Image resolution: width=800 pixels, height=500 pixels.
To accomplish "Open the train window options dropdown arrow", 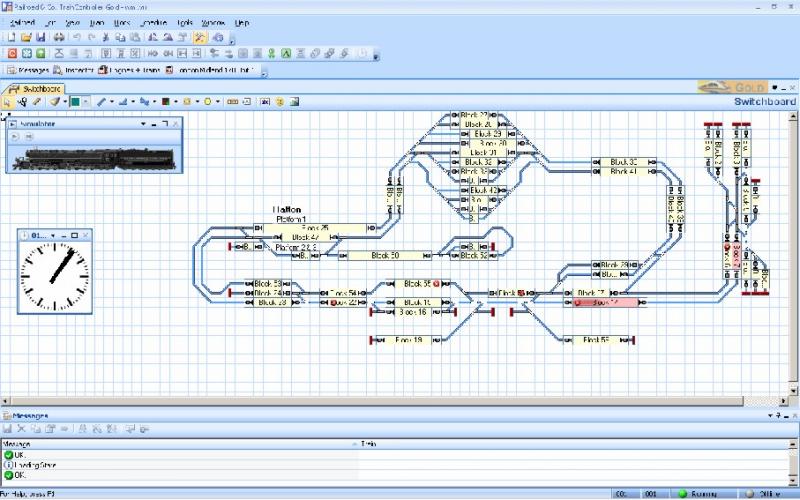I will click(x=143, y=124).
